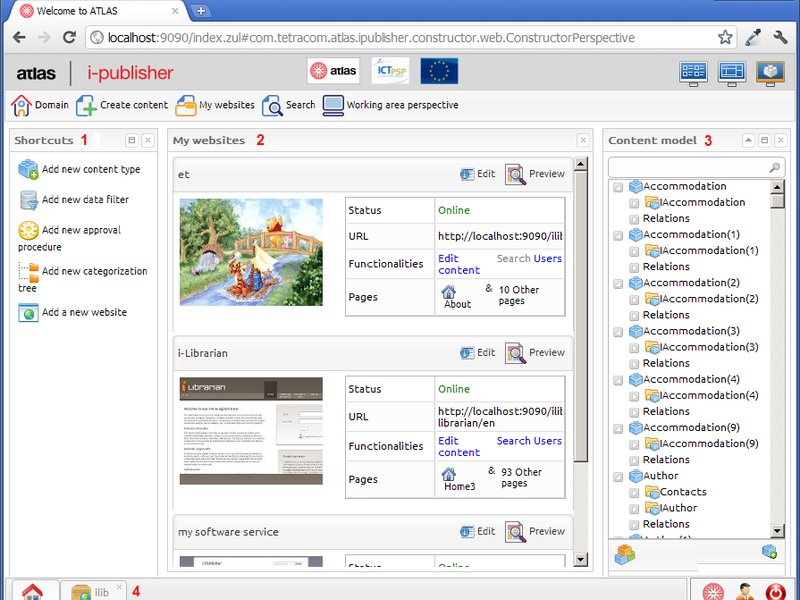
Task: Expand the IAccommodation(2) node
Action: point(634,300)
